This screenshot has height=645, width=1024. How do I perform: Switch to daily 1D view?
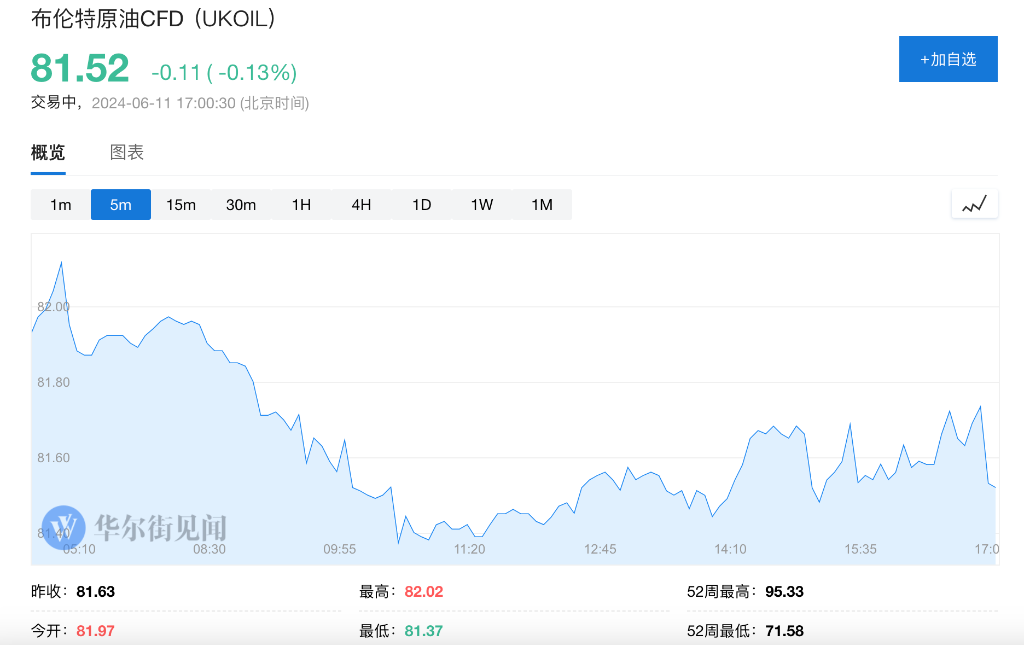click(421, 204)
